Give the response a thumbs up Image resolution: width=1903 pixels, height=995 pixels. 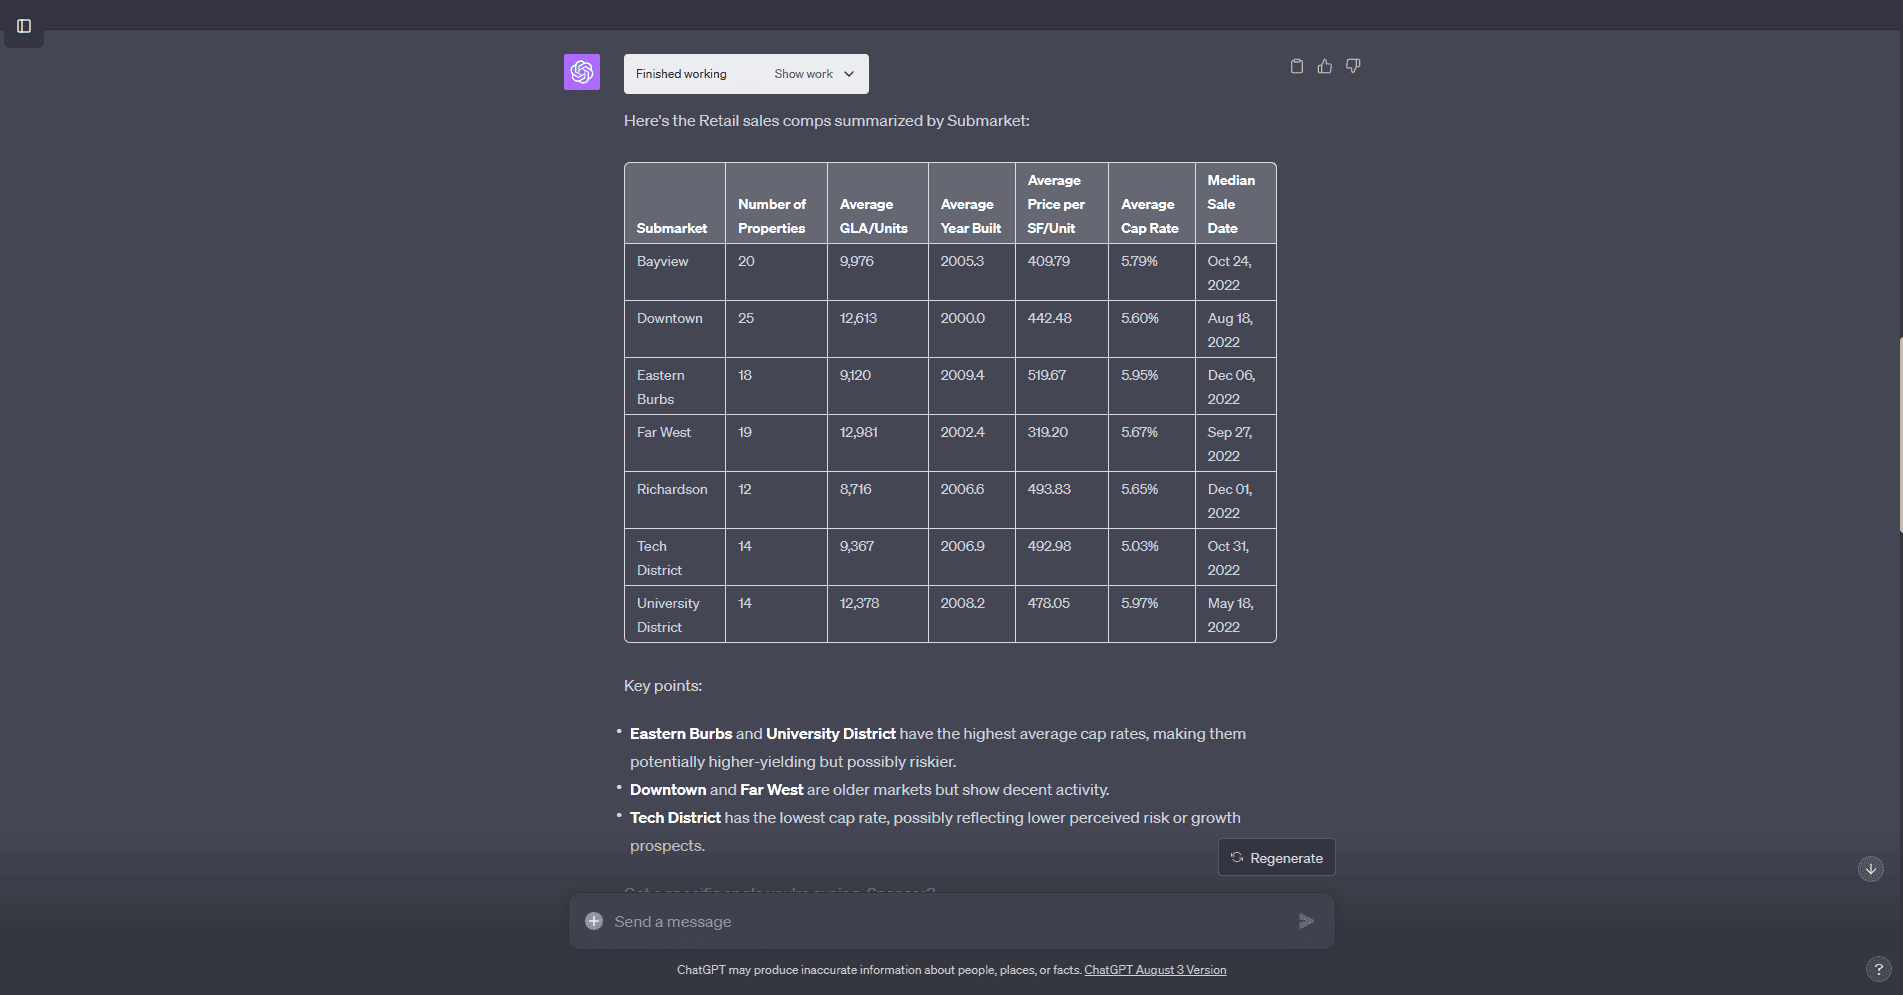(1325, 66)
